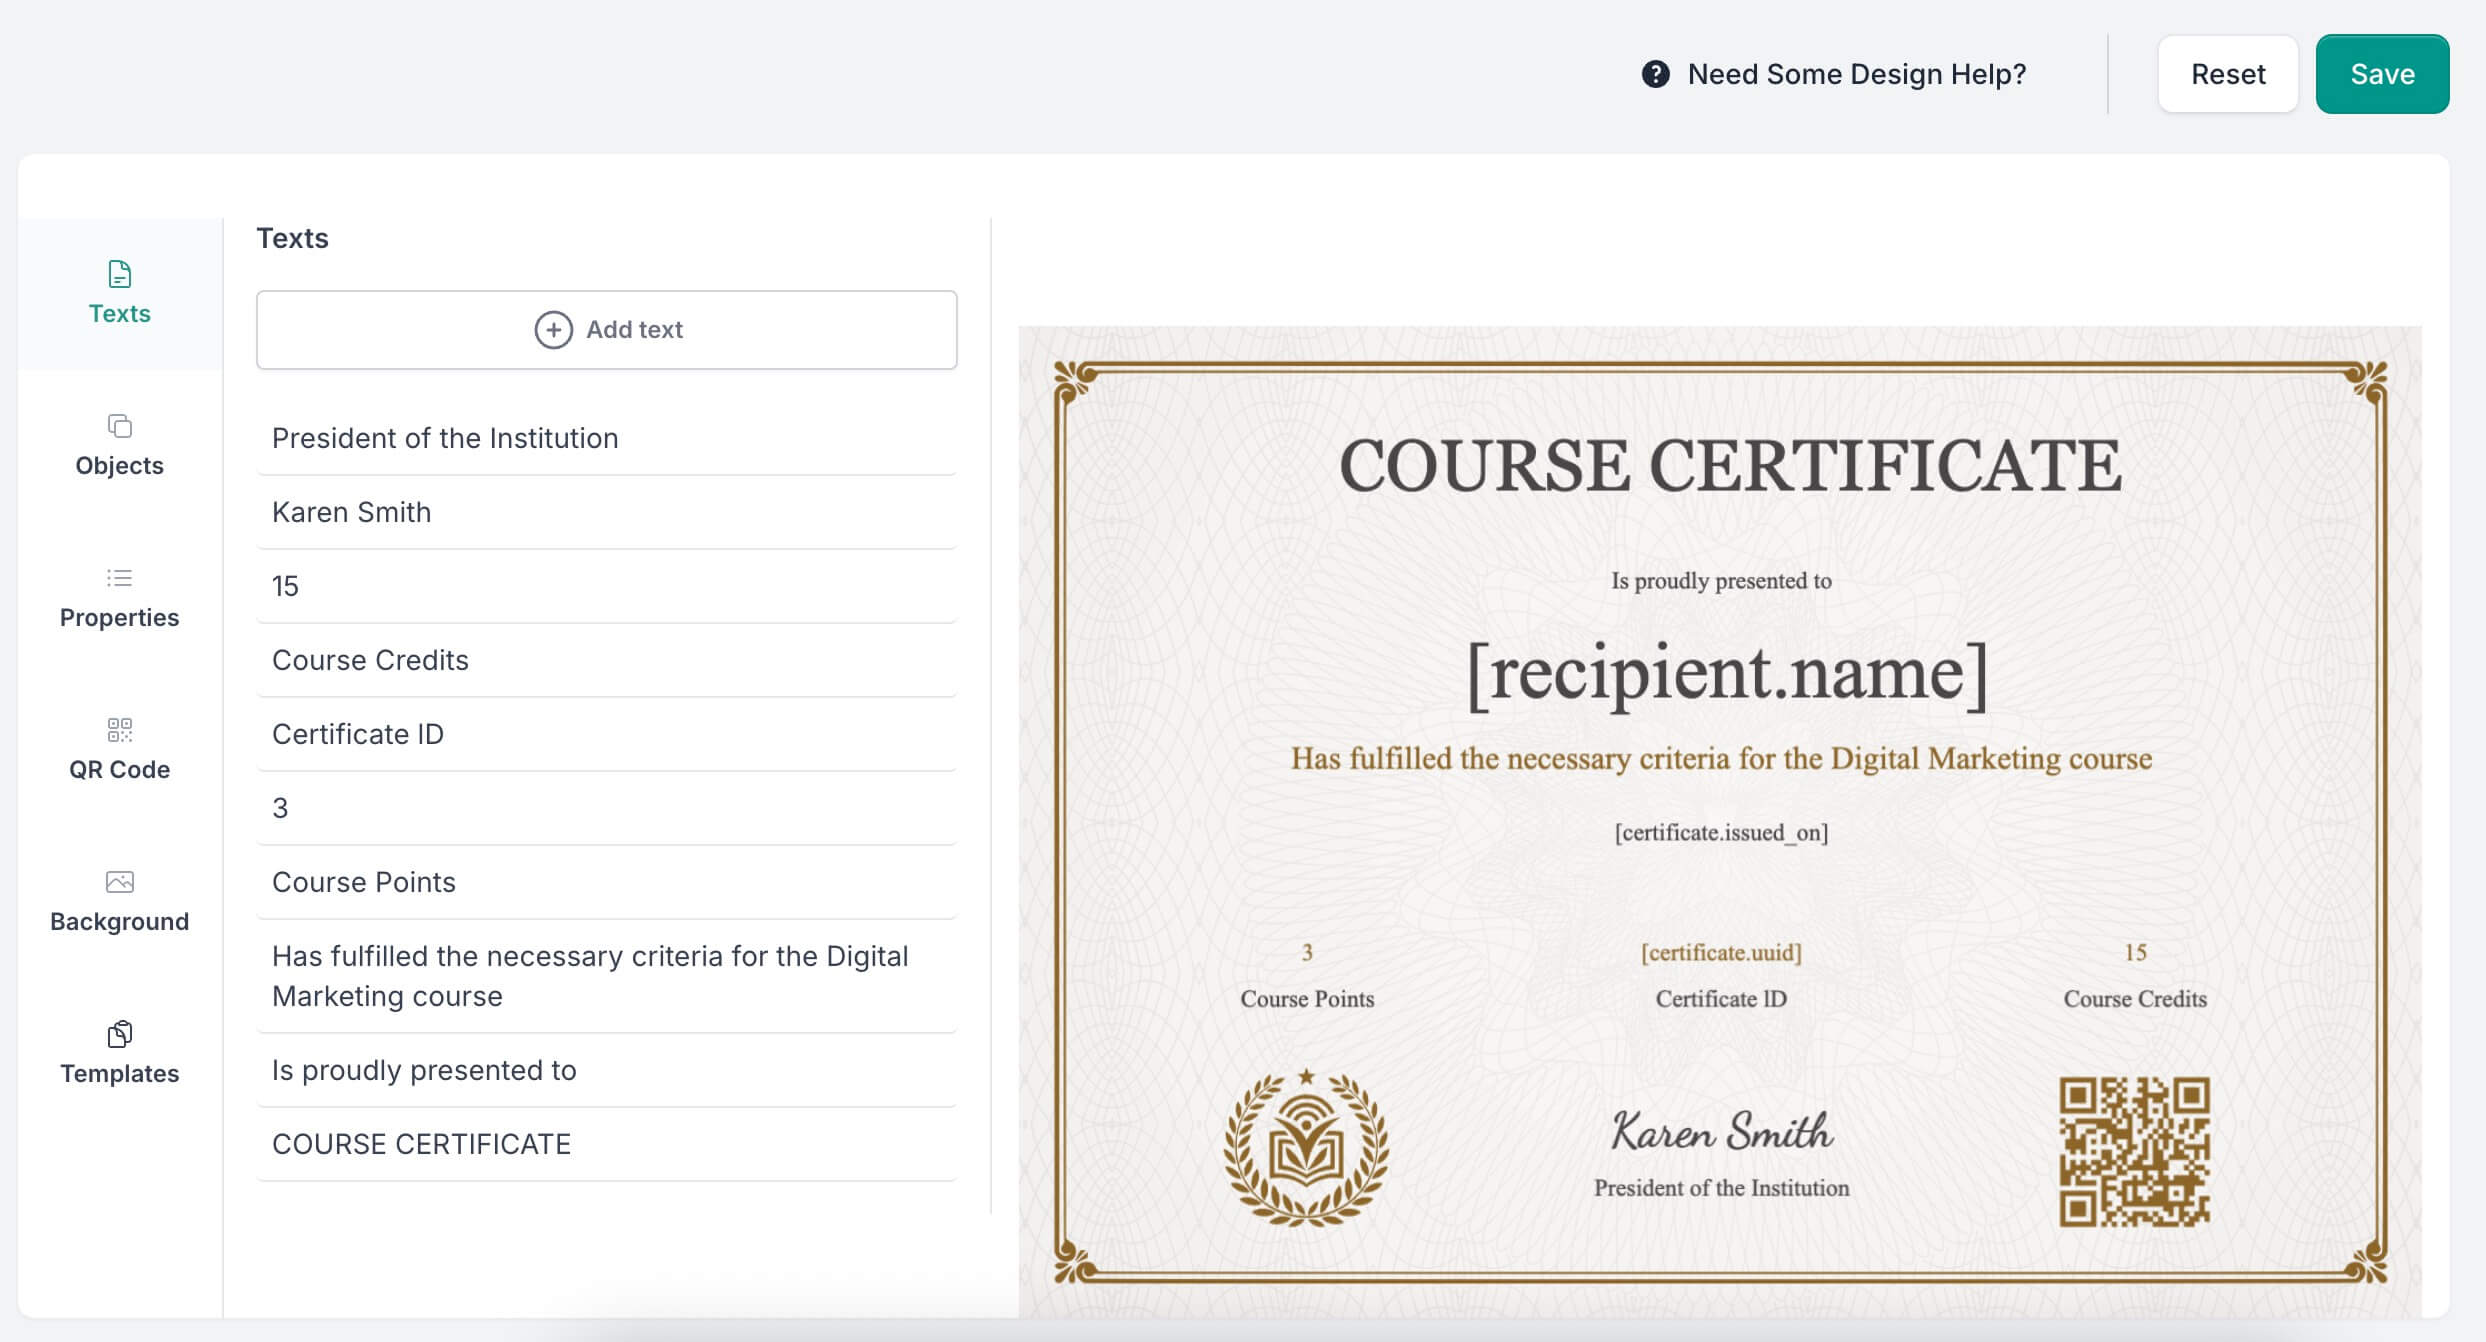
Task: Select the 'Karen Smith' text row
Action: click(x=606, y=512)
